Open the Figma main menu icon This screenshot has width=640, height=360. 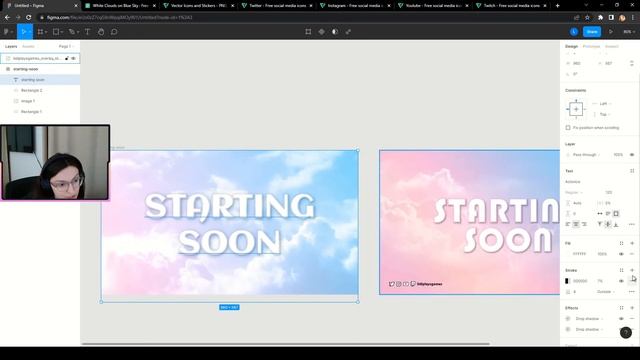click(7, 32)
